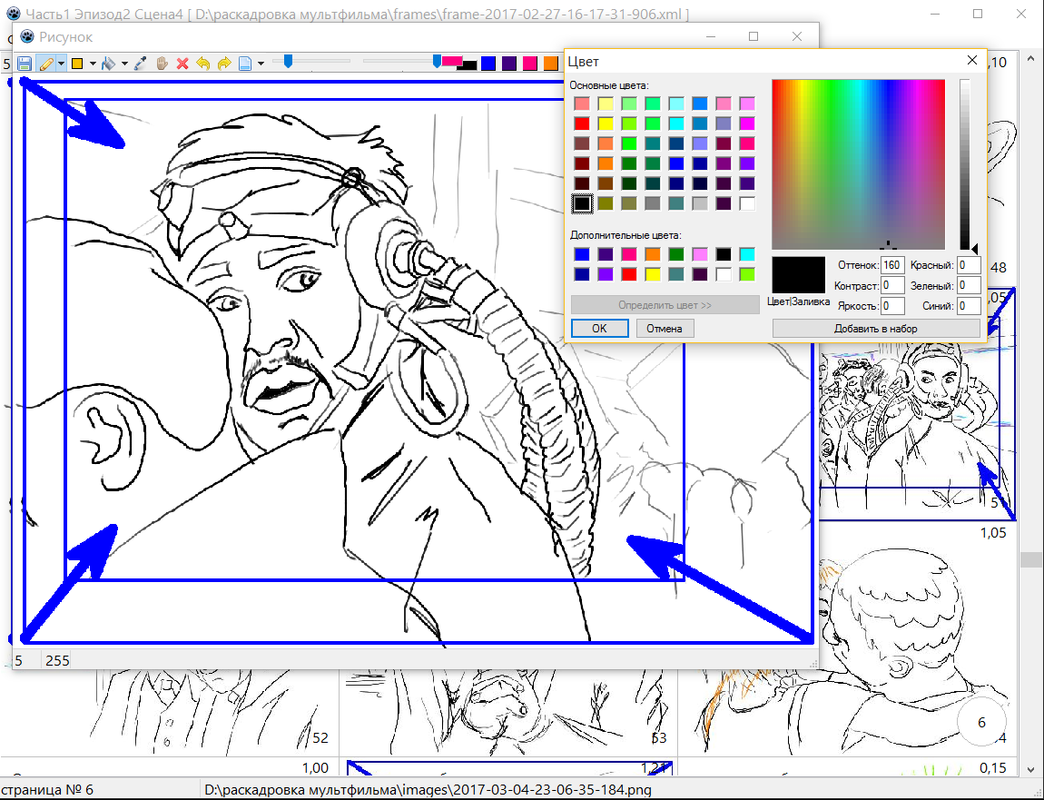The image size is (1044, 800).
Task: Expand the fill bucket dropdown arrow
Action: coord(125,63)
